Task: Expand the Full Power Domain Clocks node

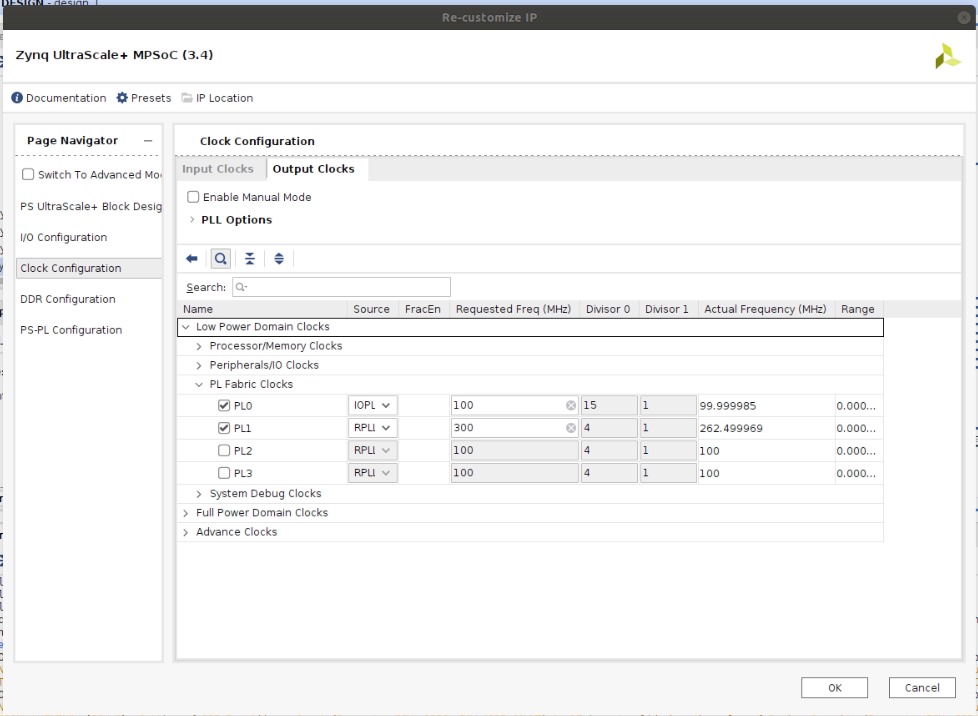Action: coord(186,513)
